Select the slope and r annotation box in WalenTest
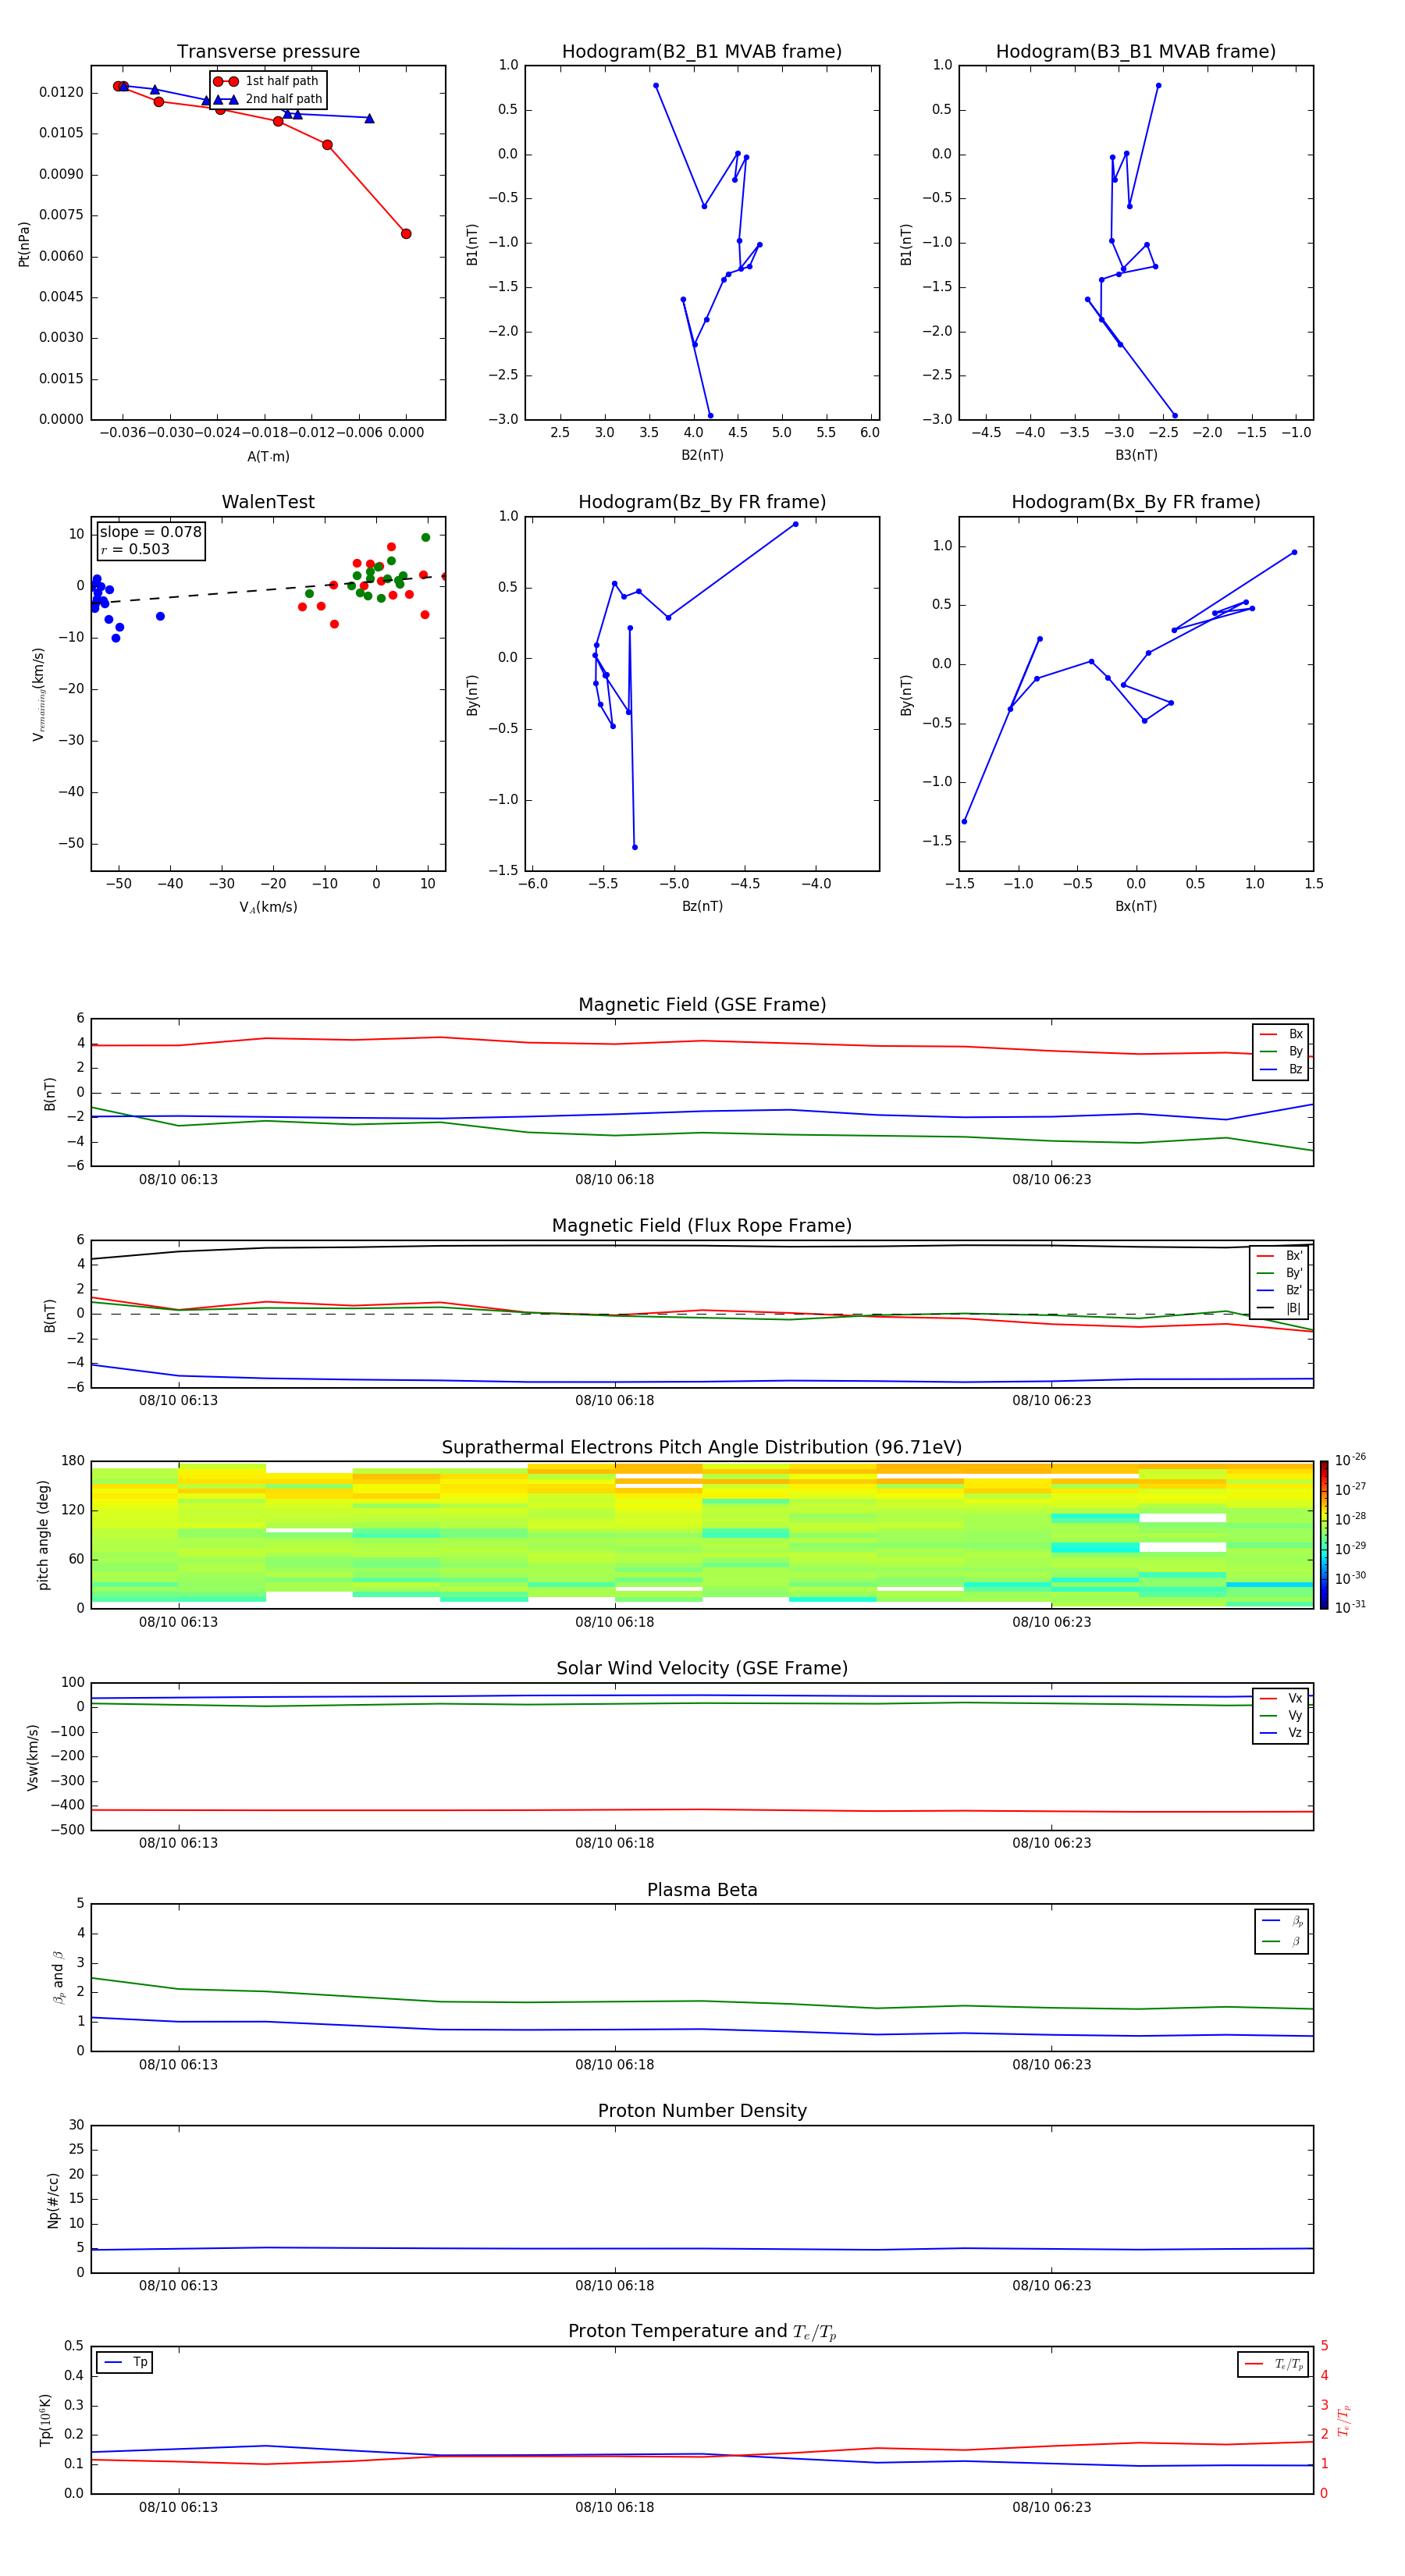 click(150, 540)
